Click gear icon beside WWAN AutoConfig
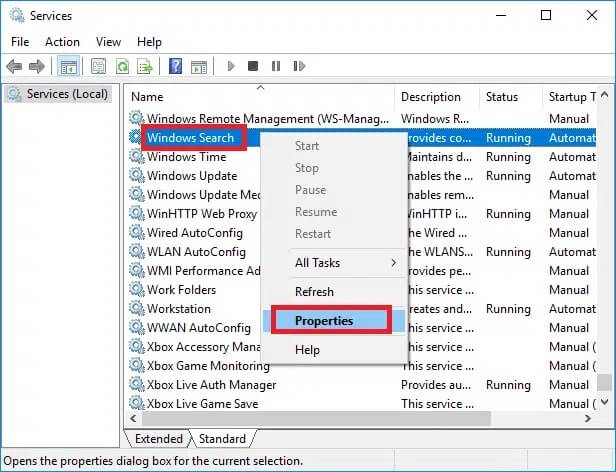 (137, 327)
